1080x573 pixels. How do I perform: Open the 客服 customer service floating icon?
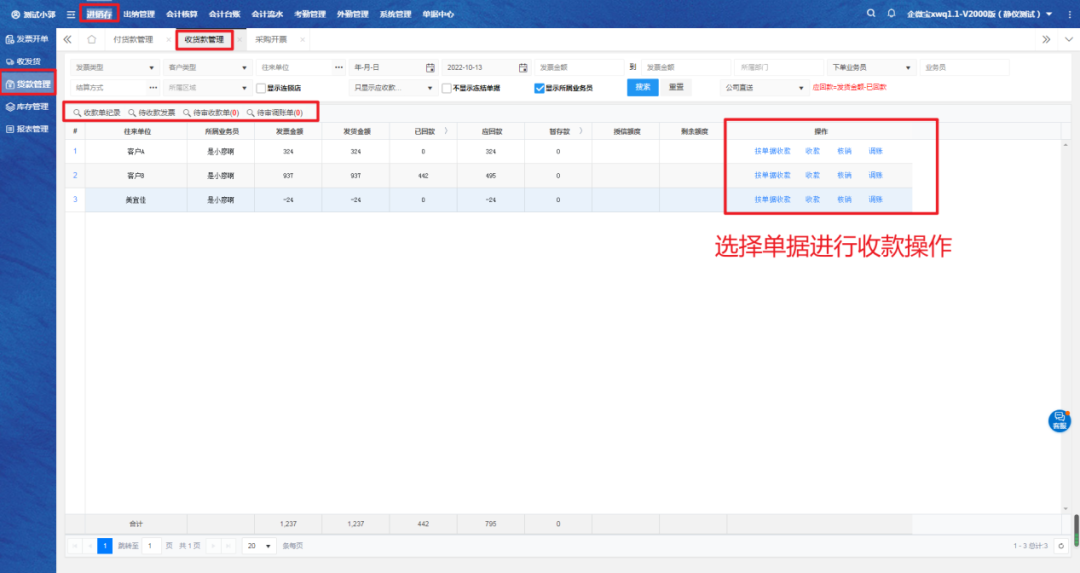[x=1059, y=420]
